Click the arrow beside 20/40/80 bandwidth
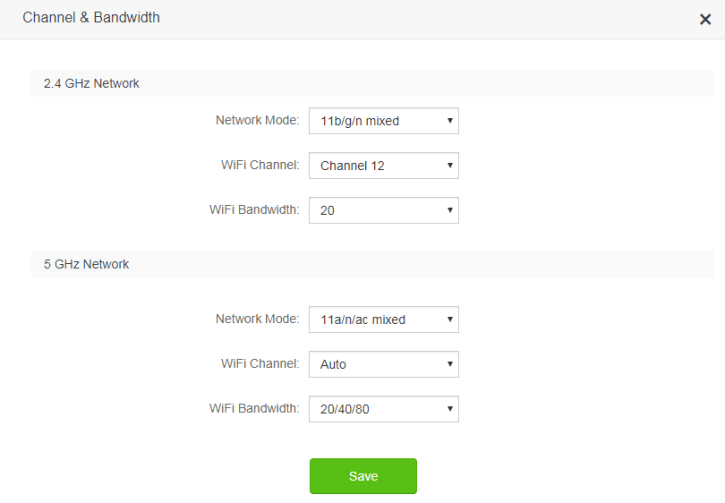 pos(450,408)
